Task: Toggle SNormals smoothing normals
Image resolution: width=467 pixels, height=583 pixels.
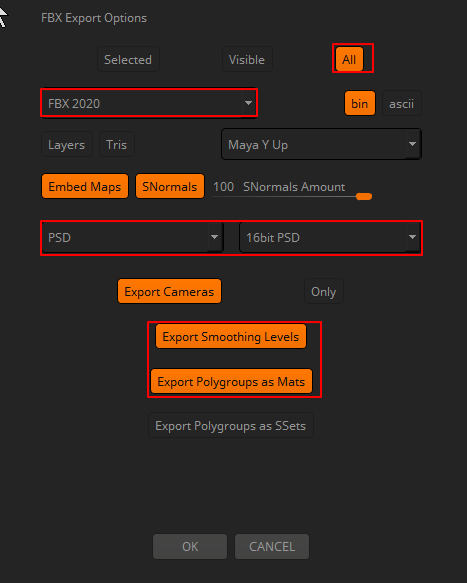Action: click(170, 186)
